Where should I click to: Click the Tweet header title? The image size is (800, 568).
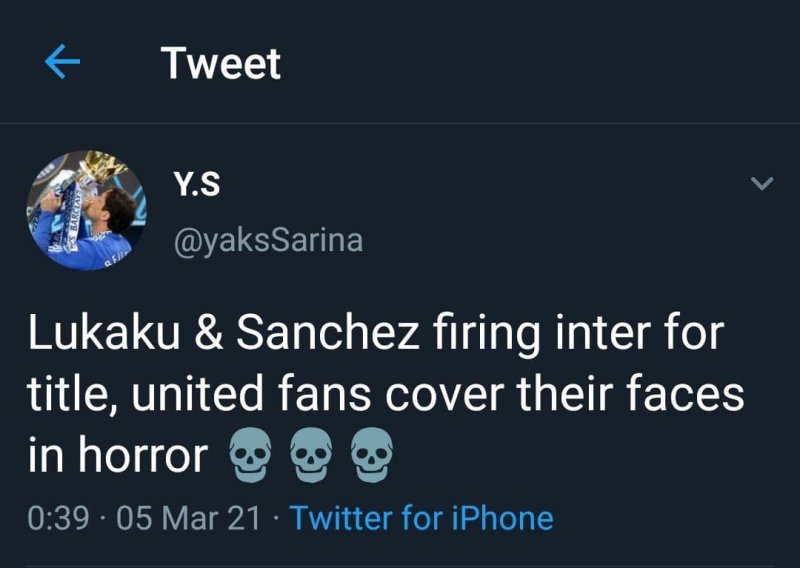(221, 64)
